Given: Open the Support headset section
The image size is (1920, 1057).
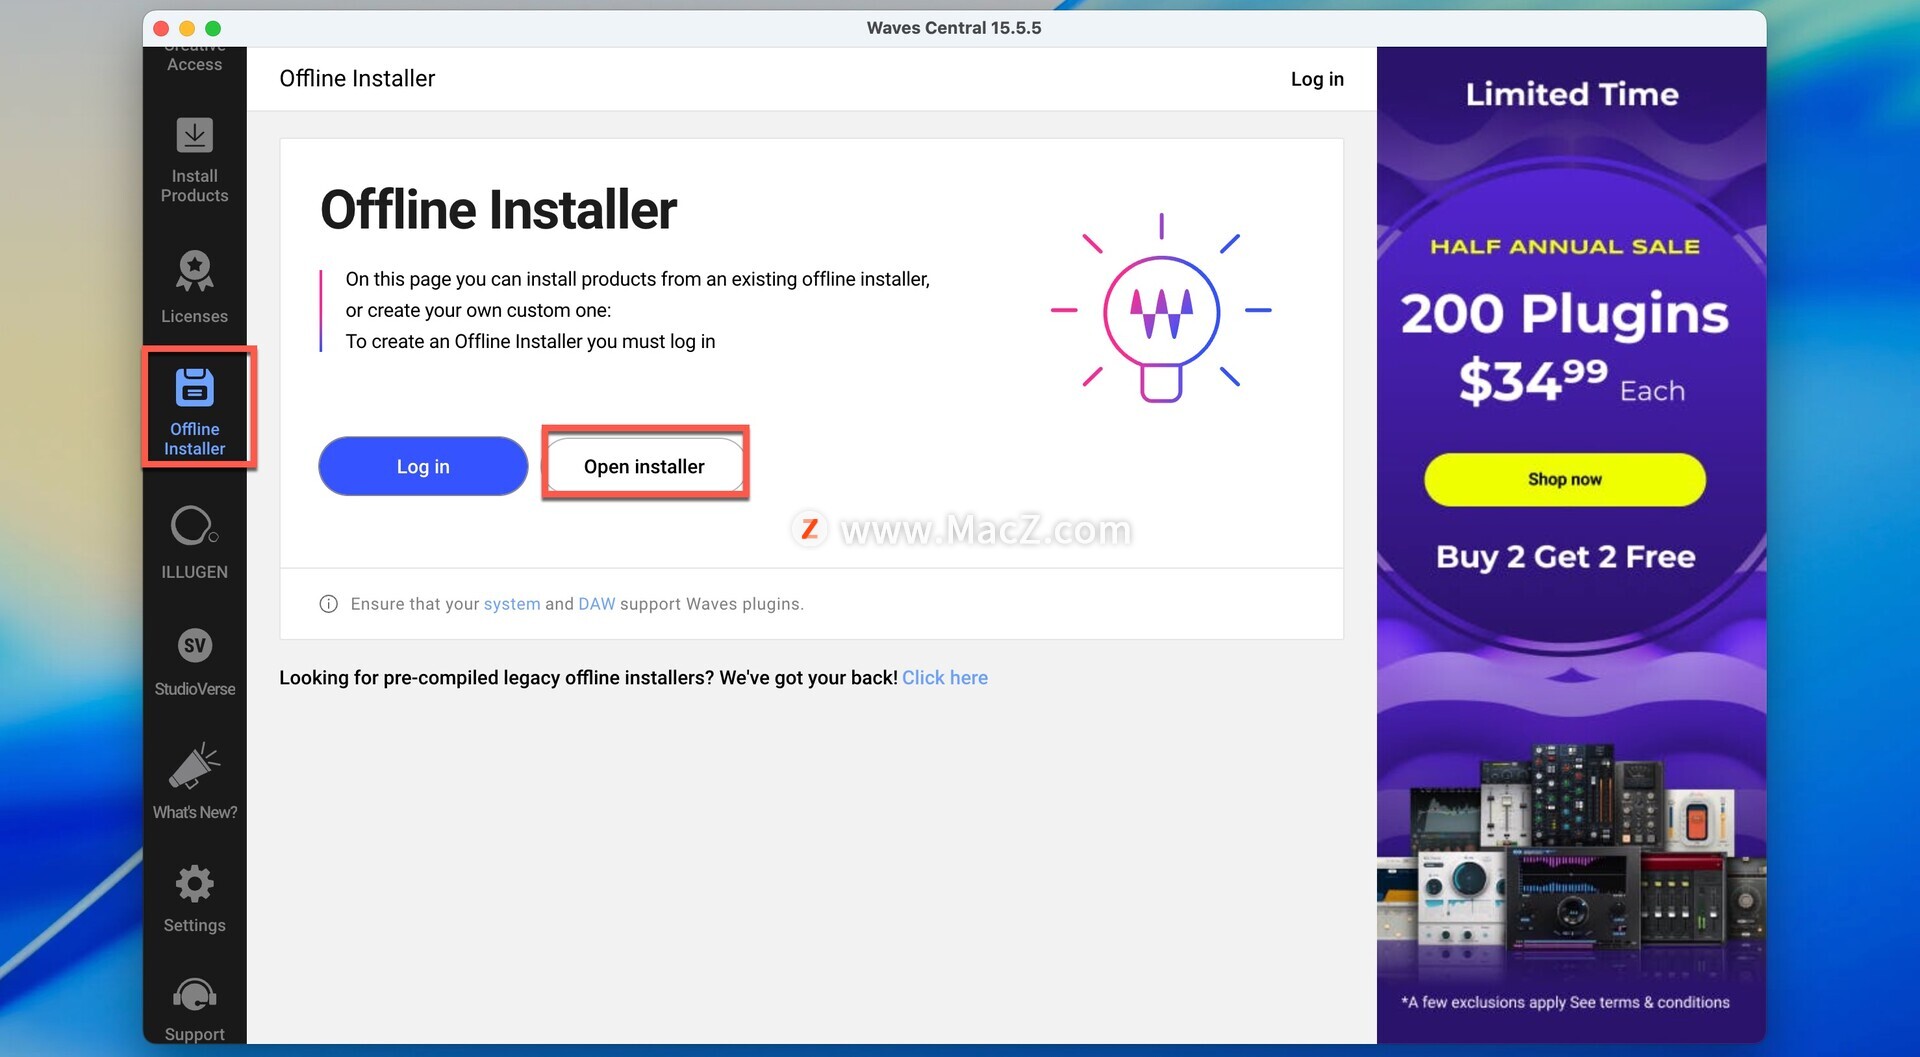Looking at the screenshot, I should [x=194, y=1008].
